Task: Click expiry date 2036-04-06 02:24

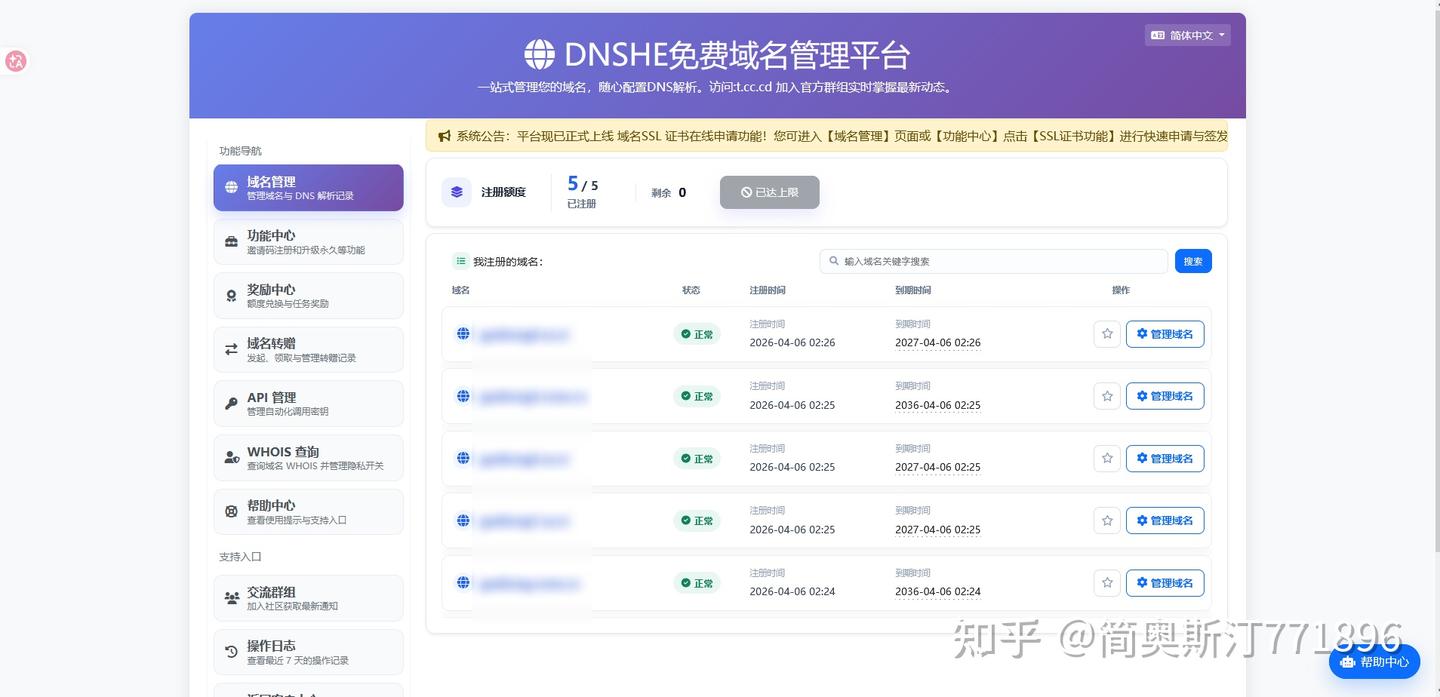Action: click(938, 592)
